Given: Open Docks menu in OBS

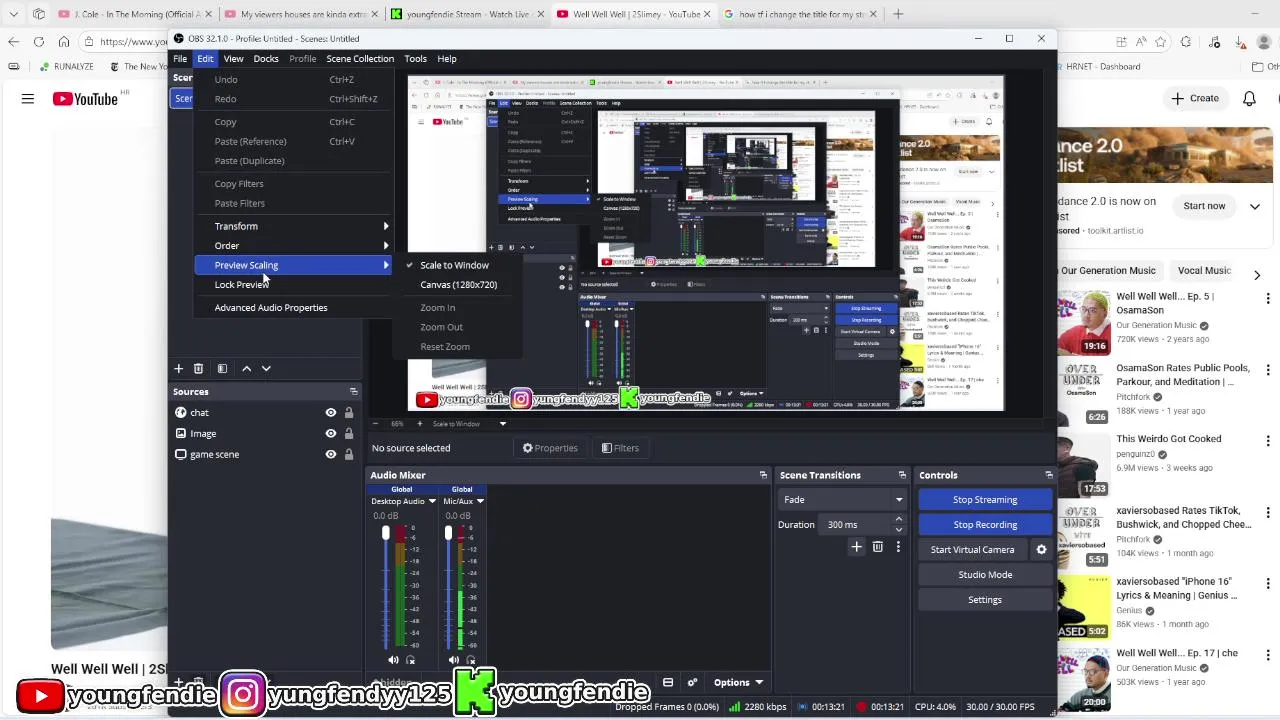Looking at the screenshot, I should click(266, 59).
